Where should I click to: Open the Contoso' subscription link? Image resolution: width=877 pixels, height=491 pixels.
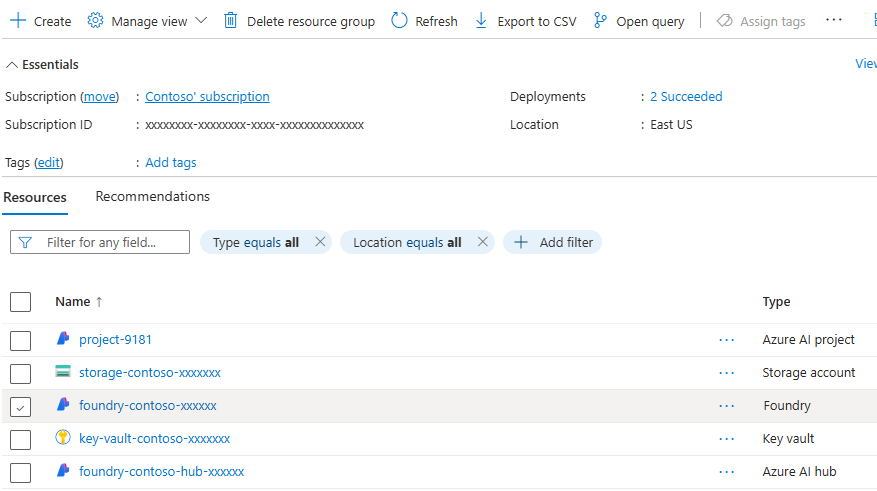coord(208,97)
